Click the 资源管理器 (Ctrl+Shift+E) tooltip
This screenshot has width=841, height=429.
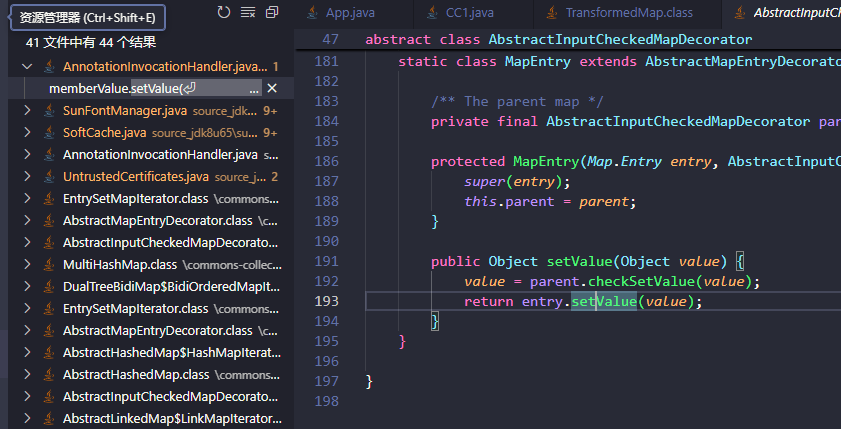point(87,18)
